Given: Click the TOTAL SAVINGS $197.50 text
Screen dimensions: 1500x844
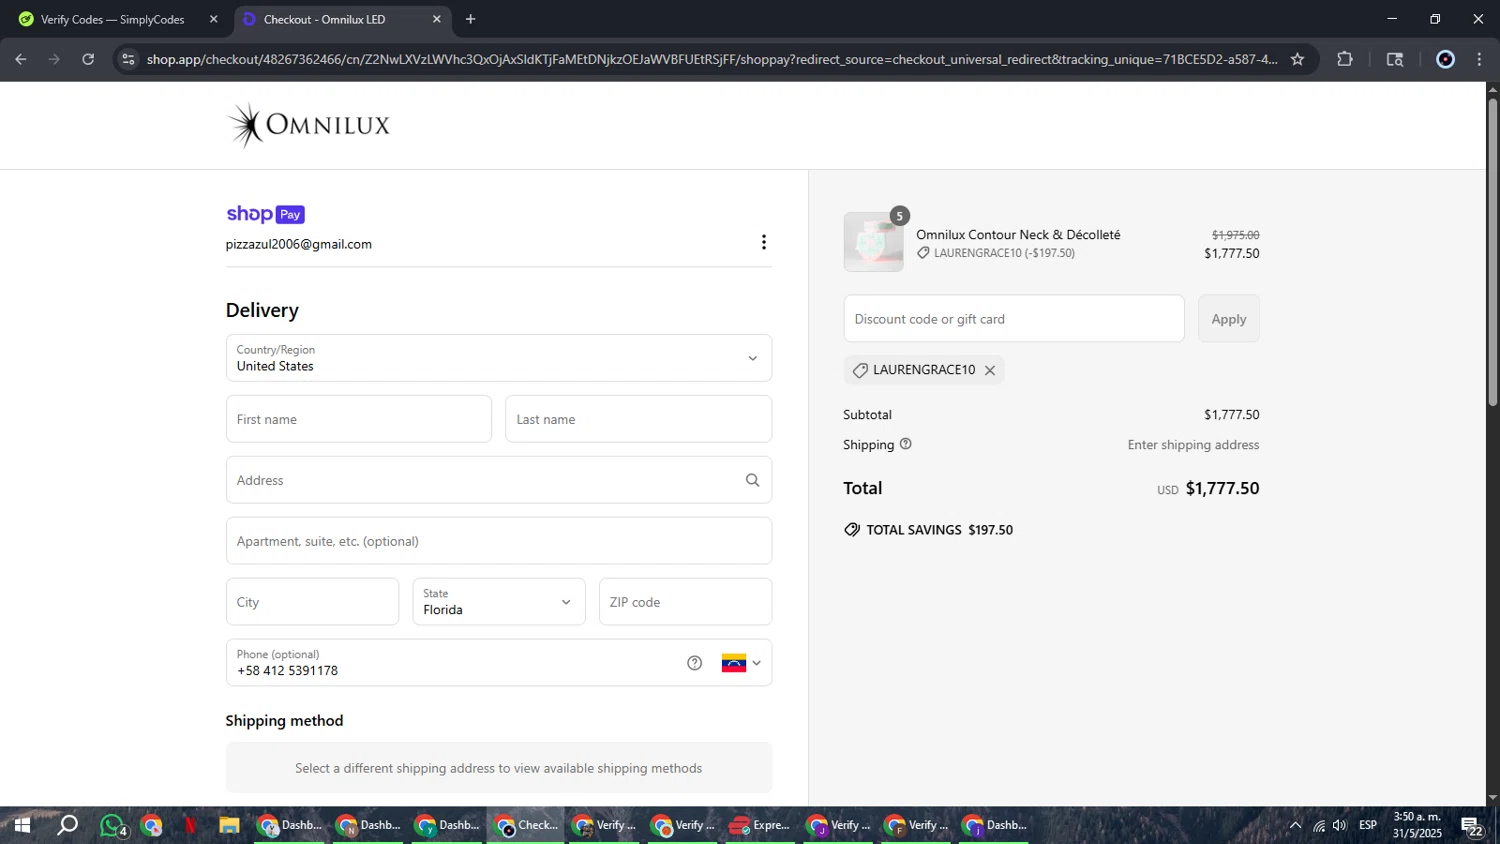Looking at the screenshot, I should 940,530.
